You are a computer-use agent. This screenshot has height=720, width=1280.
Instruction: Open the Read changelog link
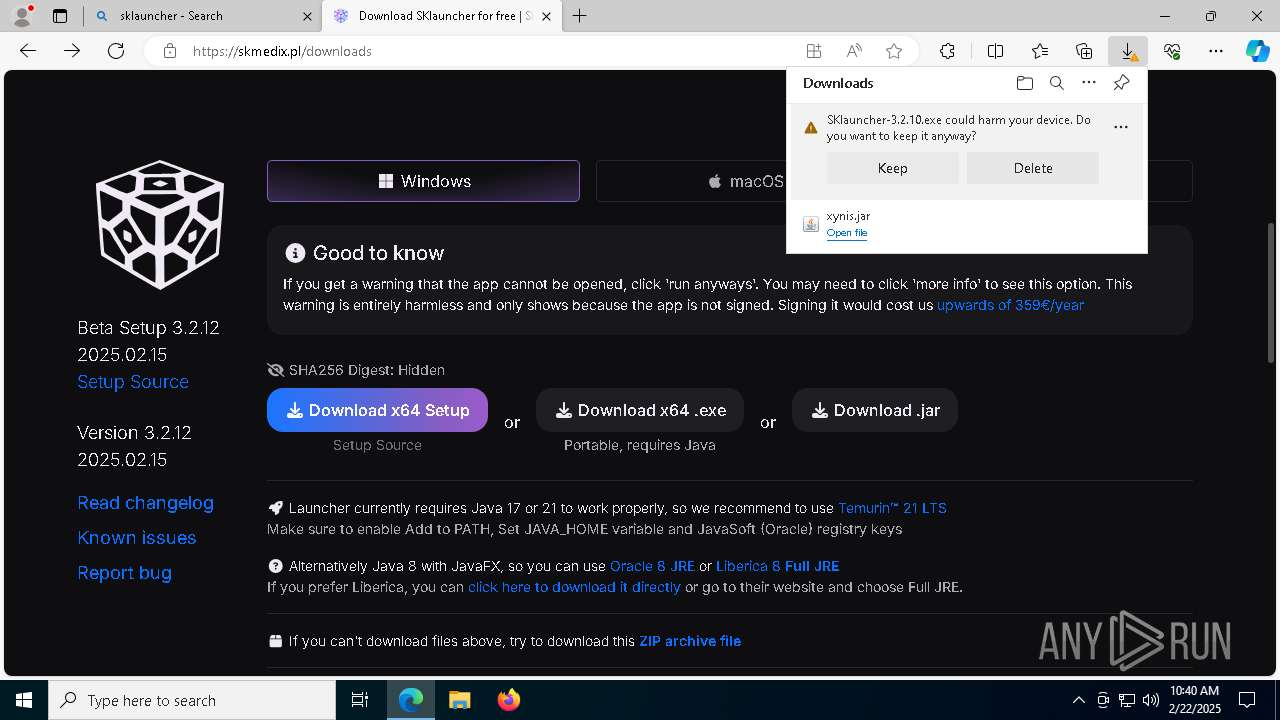point(146,503)
